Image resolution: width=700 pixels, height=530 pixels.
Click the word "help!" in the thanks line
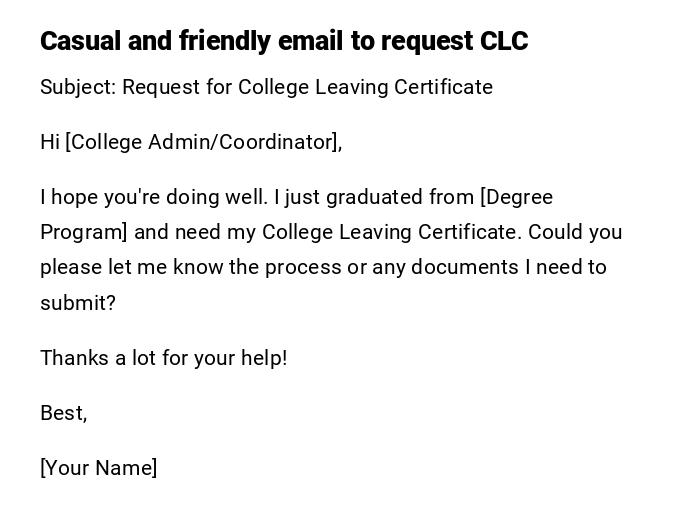pyautogui.click(x=264, y=358)
